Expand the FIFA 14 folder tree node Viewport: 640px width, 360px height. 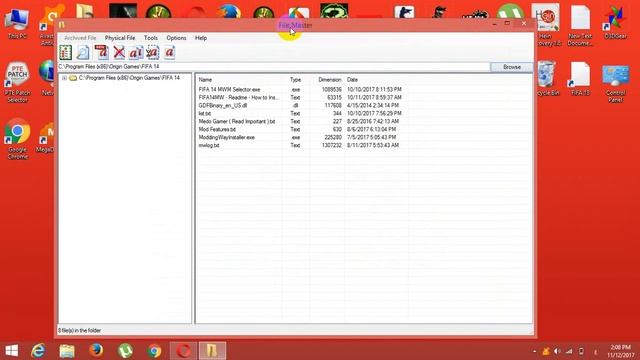point(64,78)
